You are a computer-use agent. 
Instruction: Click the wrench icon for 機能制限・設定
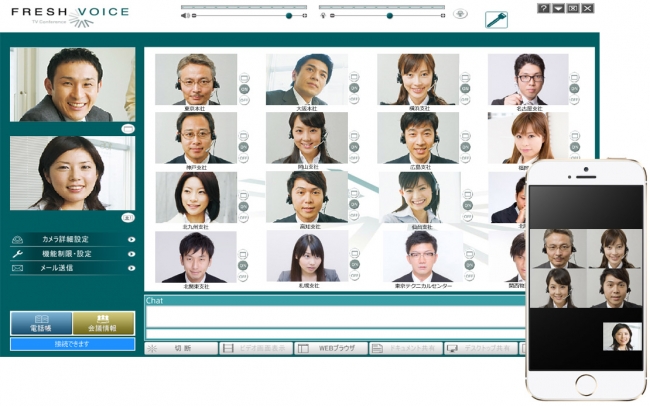(x=17, y=254)
